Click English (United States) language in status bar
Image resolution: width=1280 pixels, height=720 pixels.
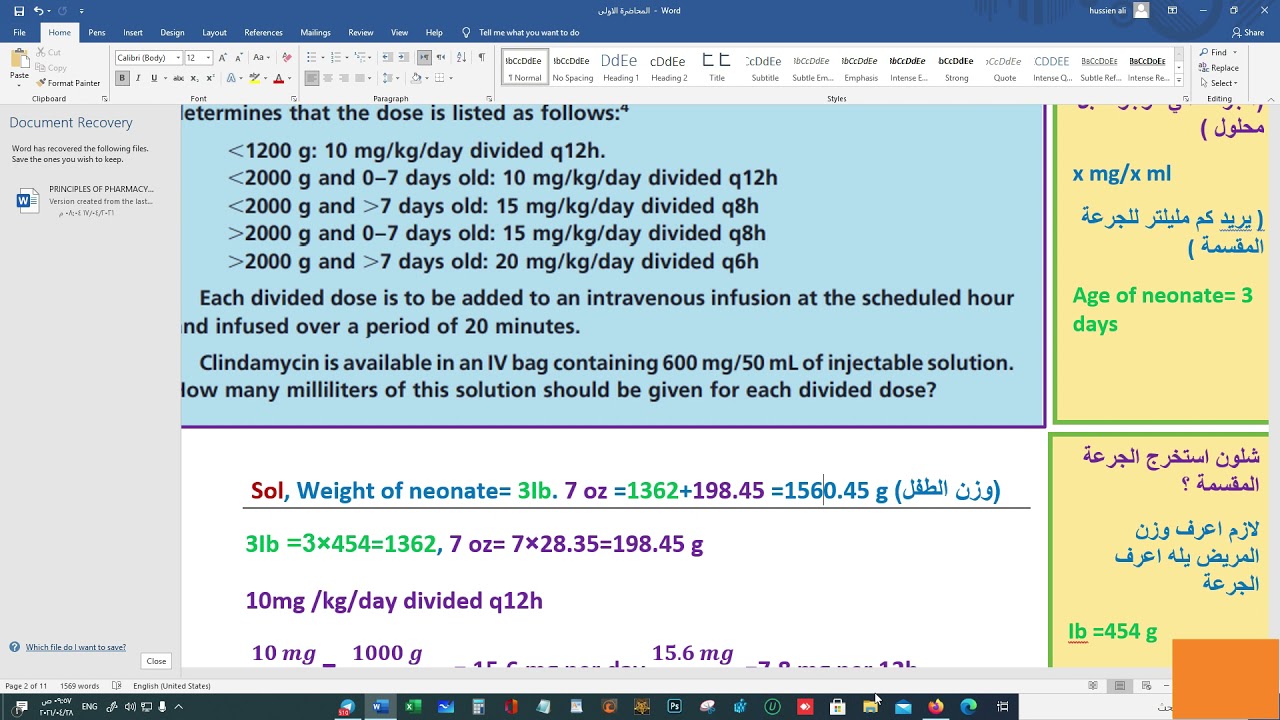pos(172,686)
